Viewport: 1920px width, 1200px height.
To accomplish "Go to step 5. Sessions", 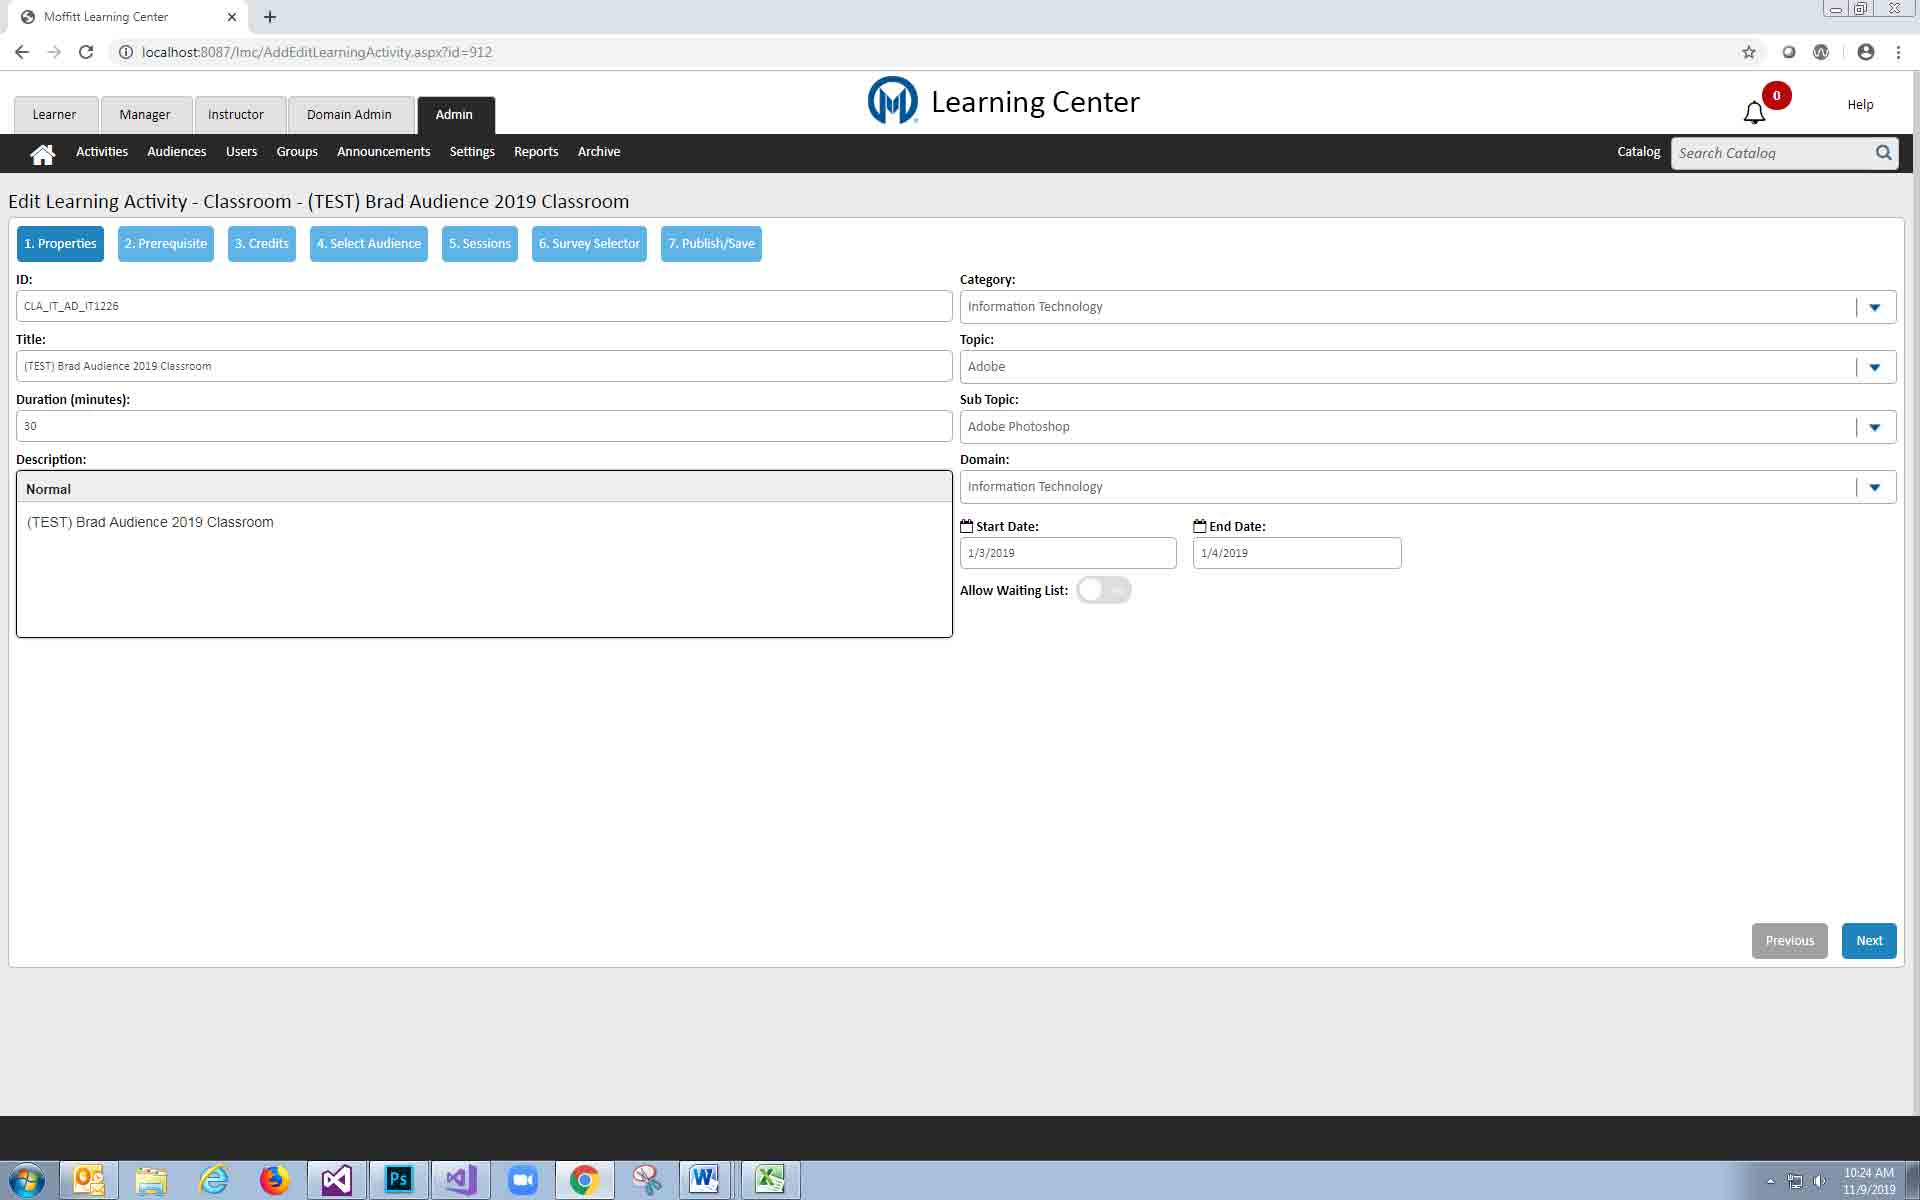I will coord(479,244).
